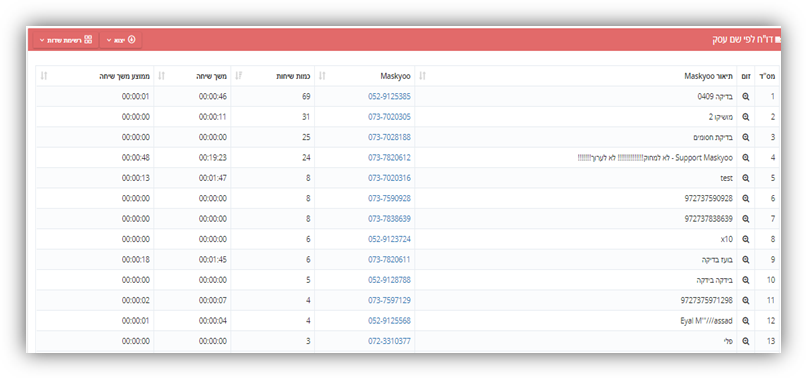Click the average 00:00:18 cell
The width and height of the screenshot is (806, 378).
coord(95,260)
